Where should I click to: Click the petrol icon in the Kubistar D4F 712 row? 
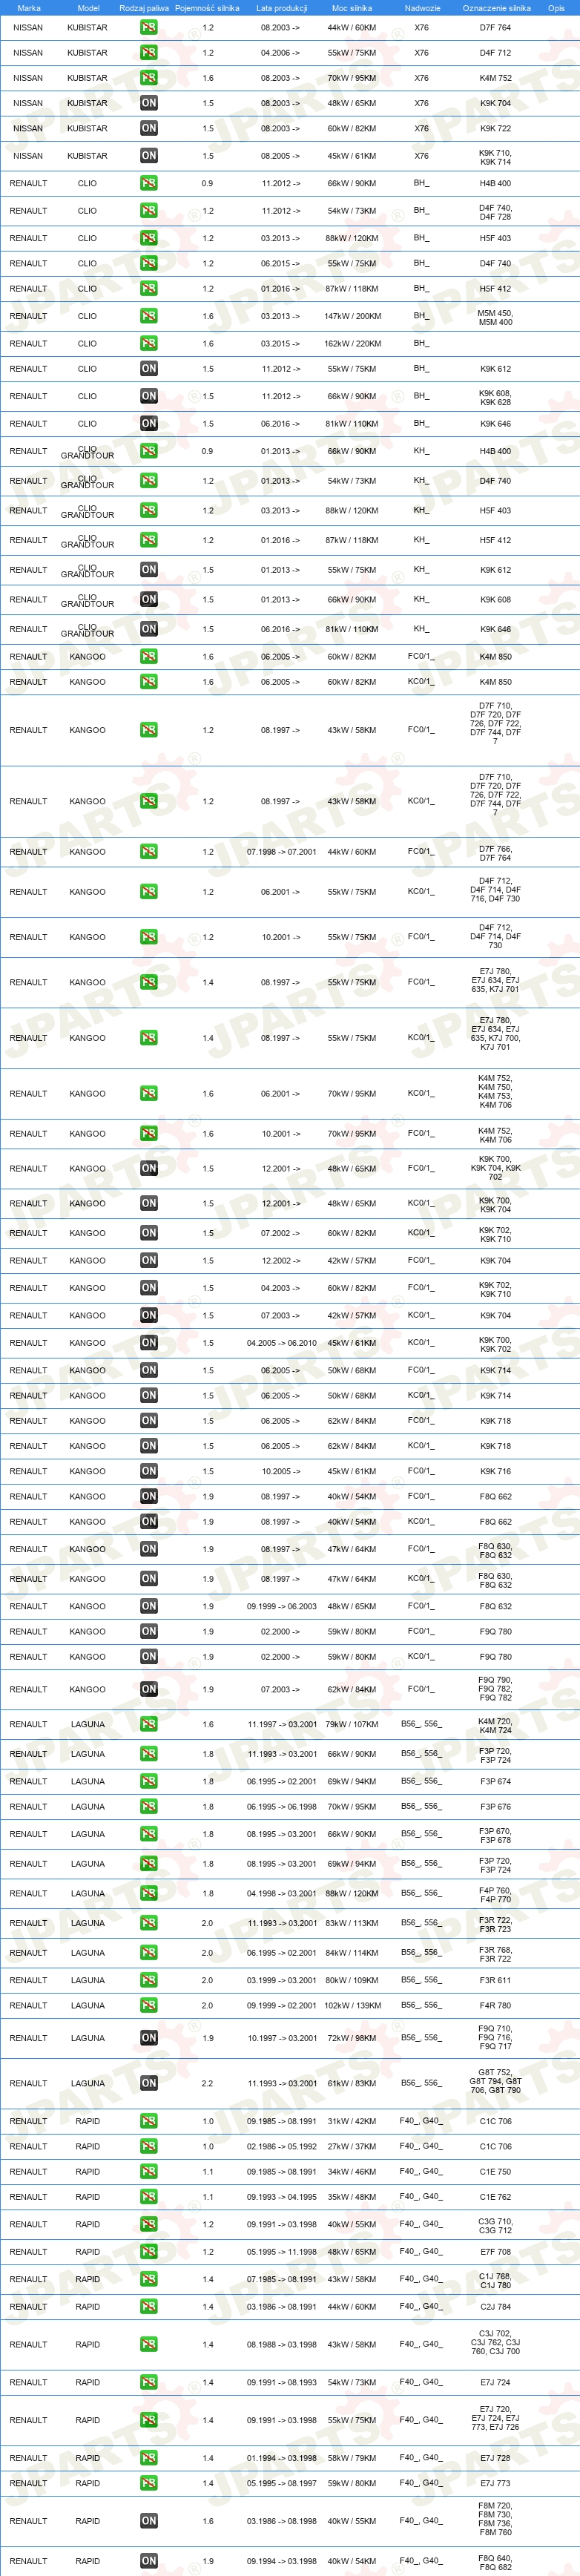tap(148, 52)
